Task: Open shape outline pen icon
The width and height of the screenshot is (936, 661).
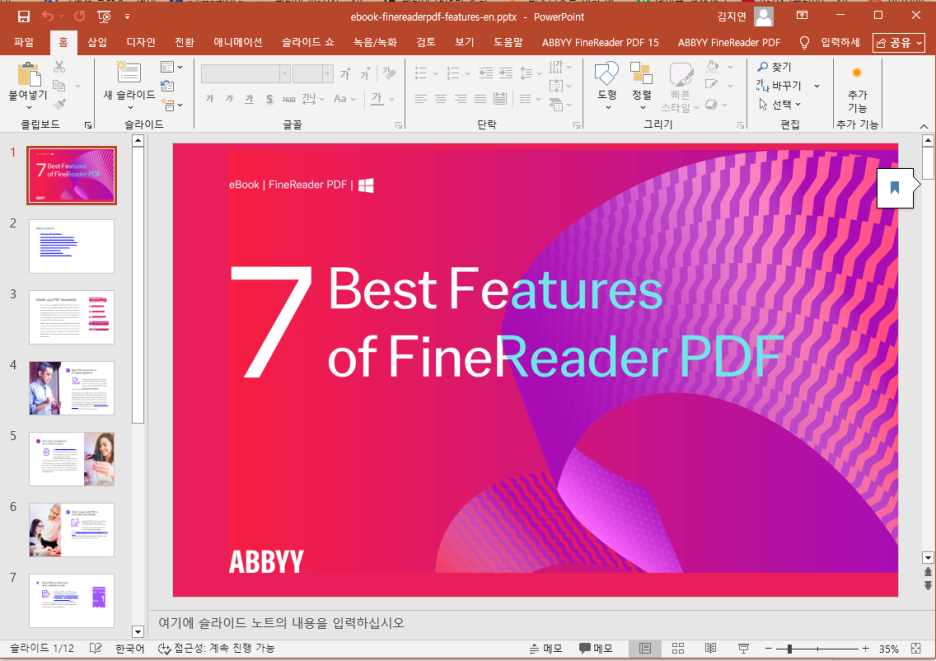Action: click(712, 85)
